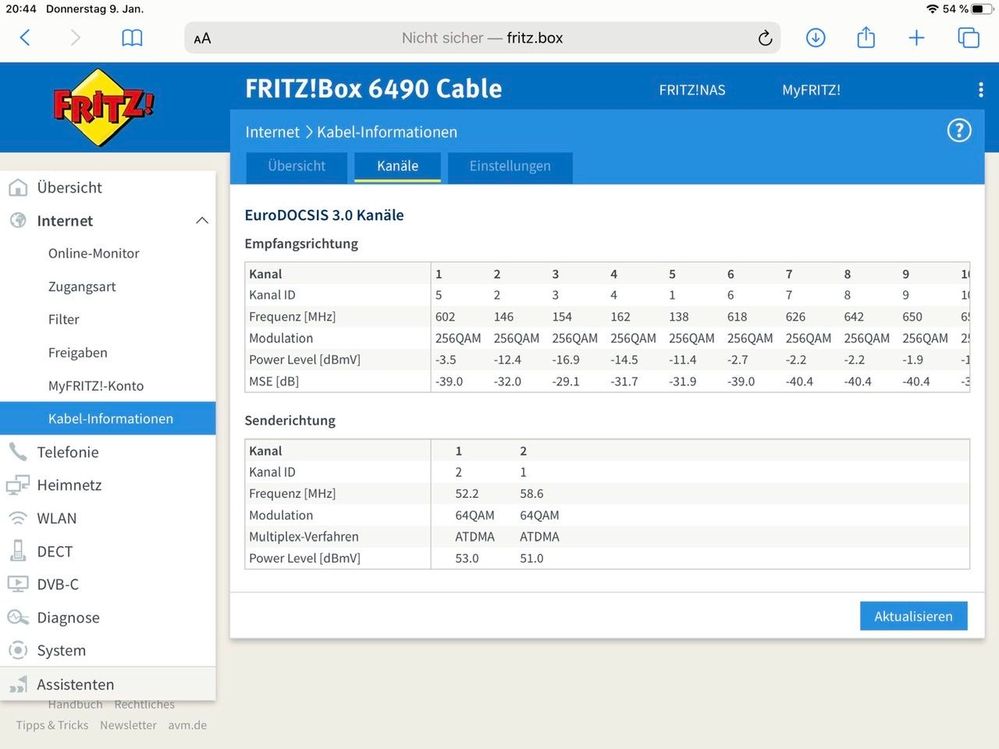Open the Safari bookmarks book icon
This screenshot has width=999, height=749.
tap(132, 38)
